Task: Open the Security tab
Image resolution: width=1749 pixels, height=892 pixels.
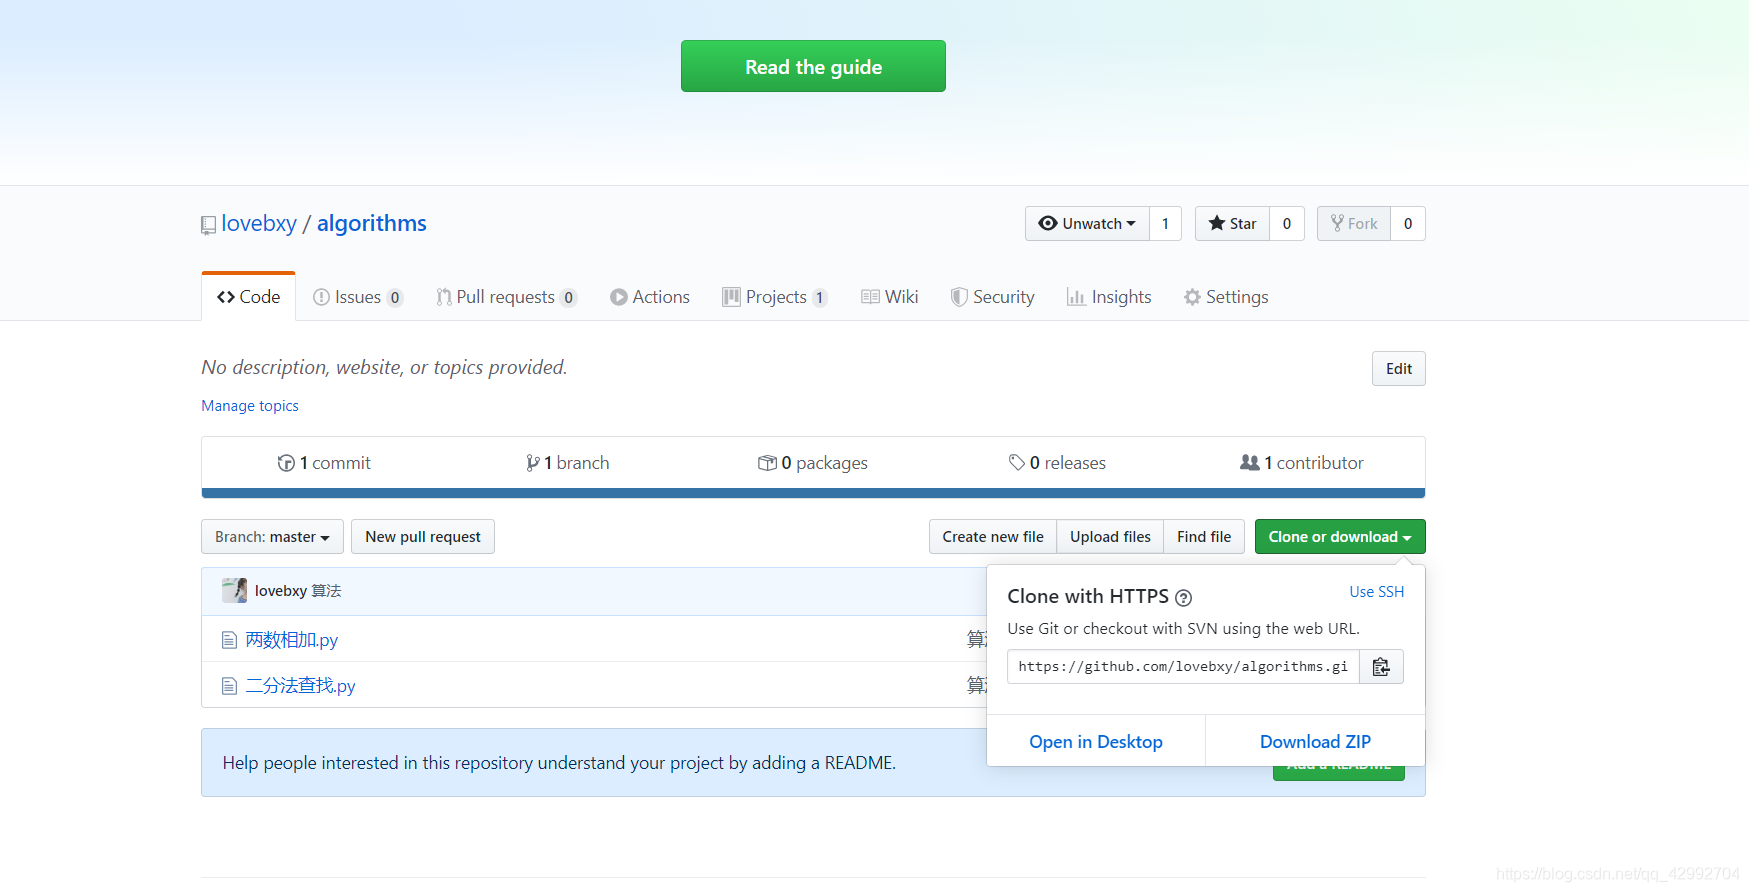Action: click(x=993, y=297)
